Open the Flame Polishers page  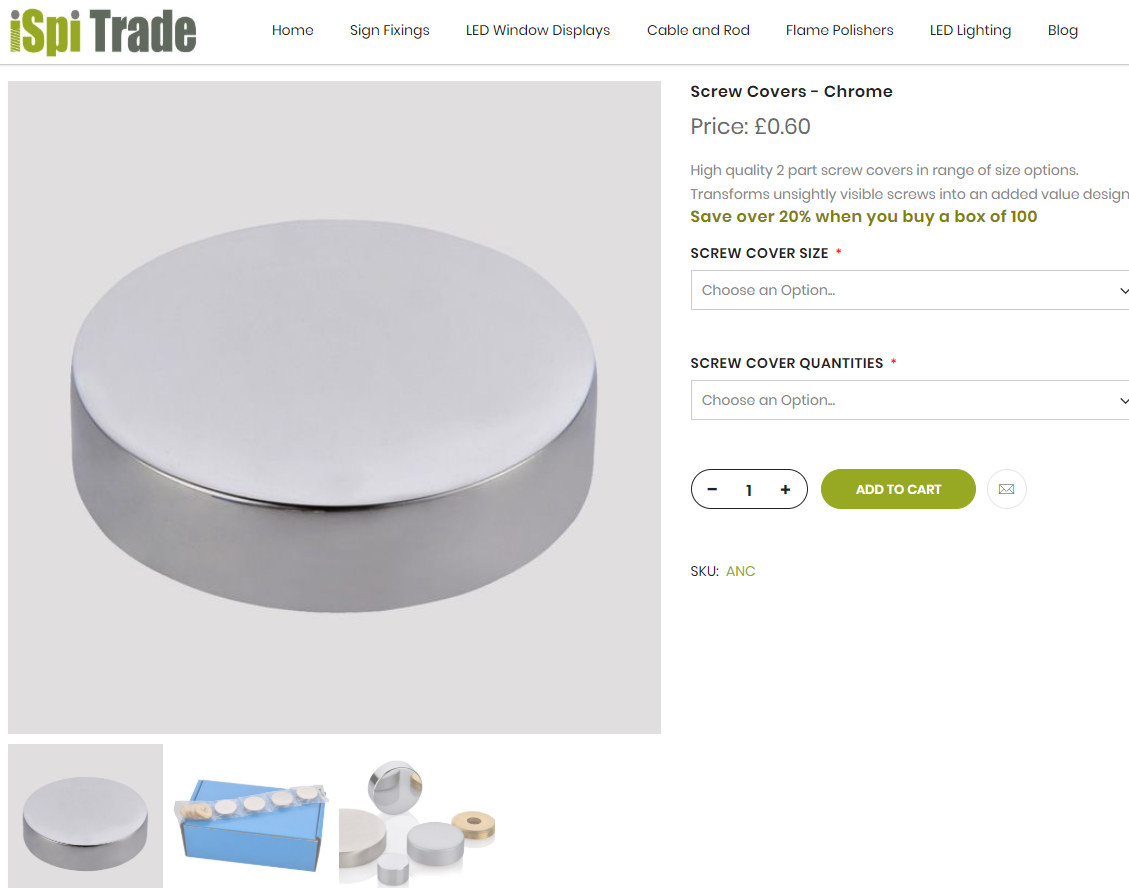coord(840,30)
